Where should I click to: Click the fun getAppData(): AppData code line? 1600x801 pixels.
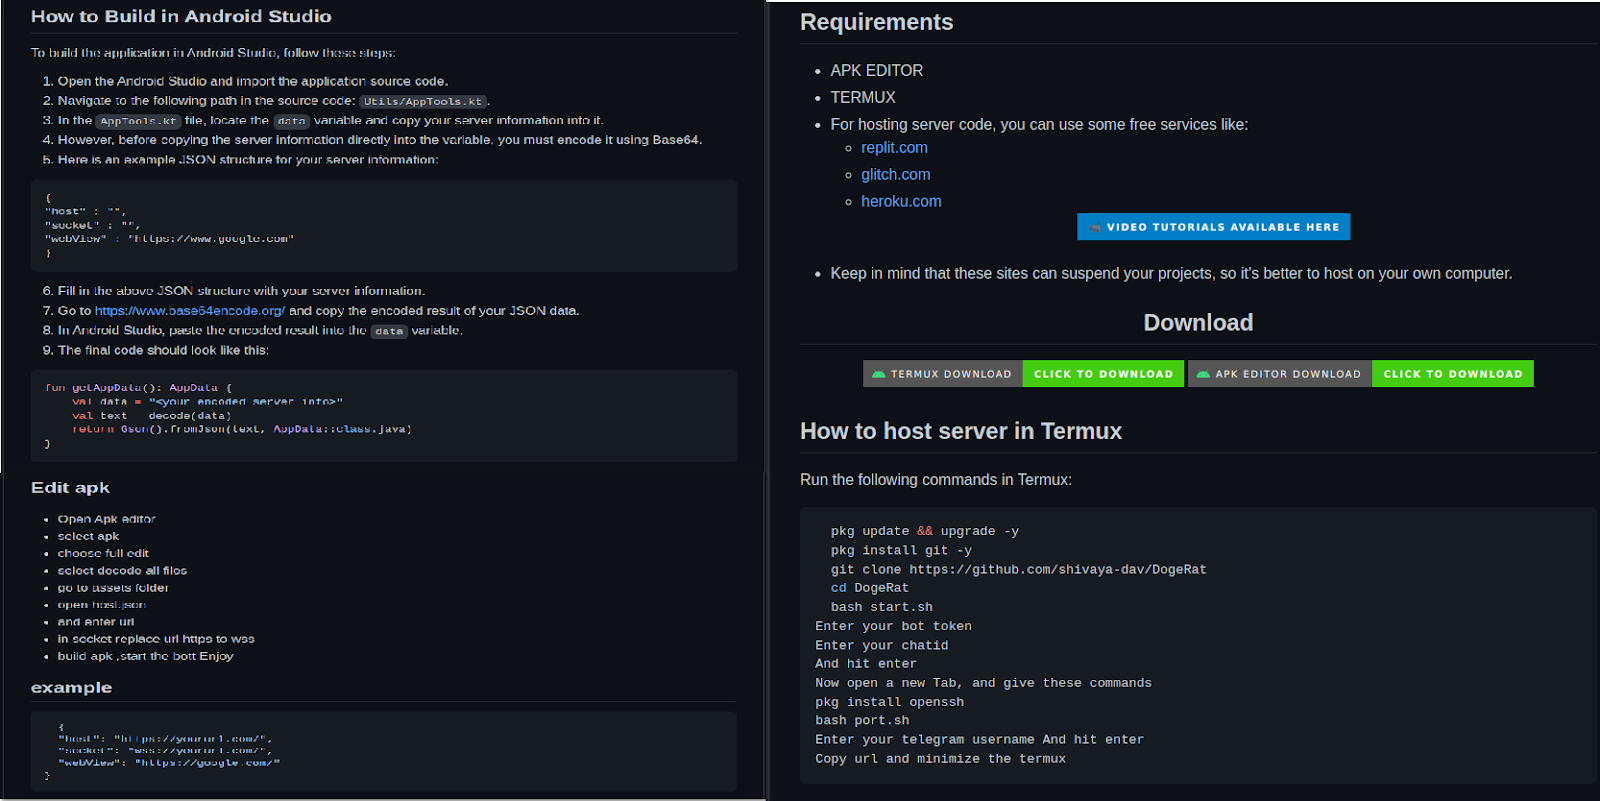[138, 387]
